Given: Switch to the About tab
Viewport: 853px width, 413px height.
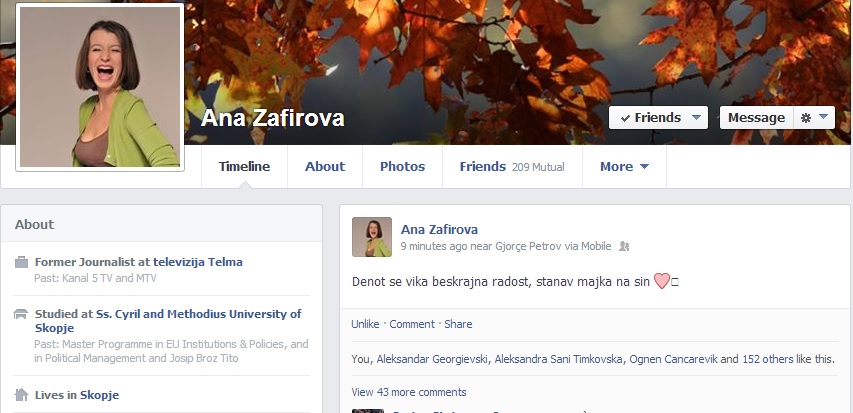Looking at the screenshot, I should point(325,167).
